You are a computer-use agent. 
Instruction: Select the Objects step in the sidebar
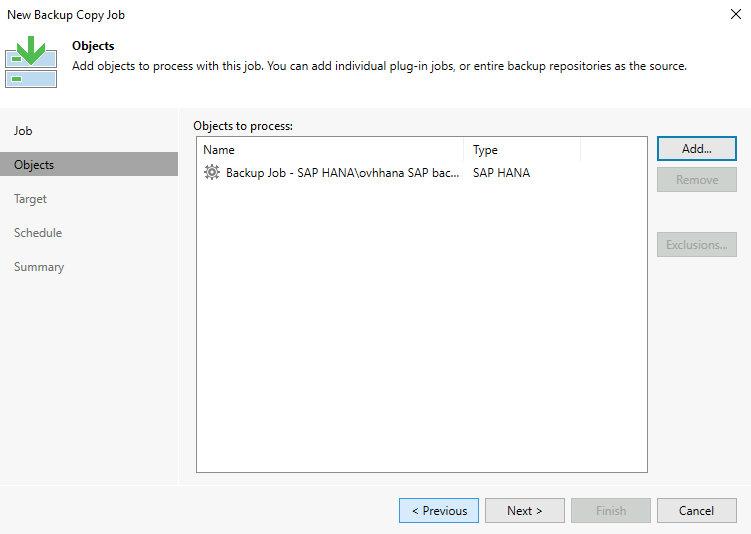34,165
